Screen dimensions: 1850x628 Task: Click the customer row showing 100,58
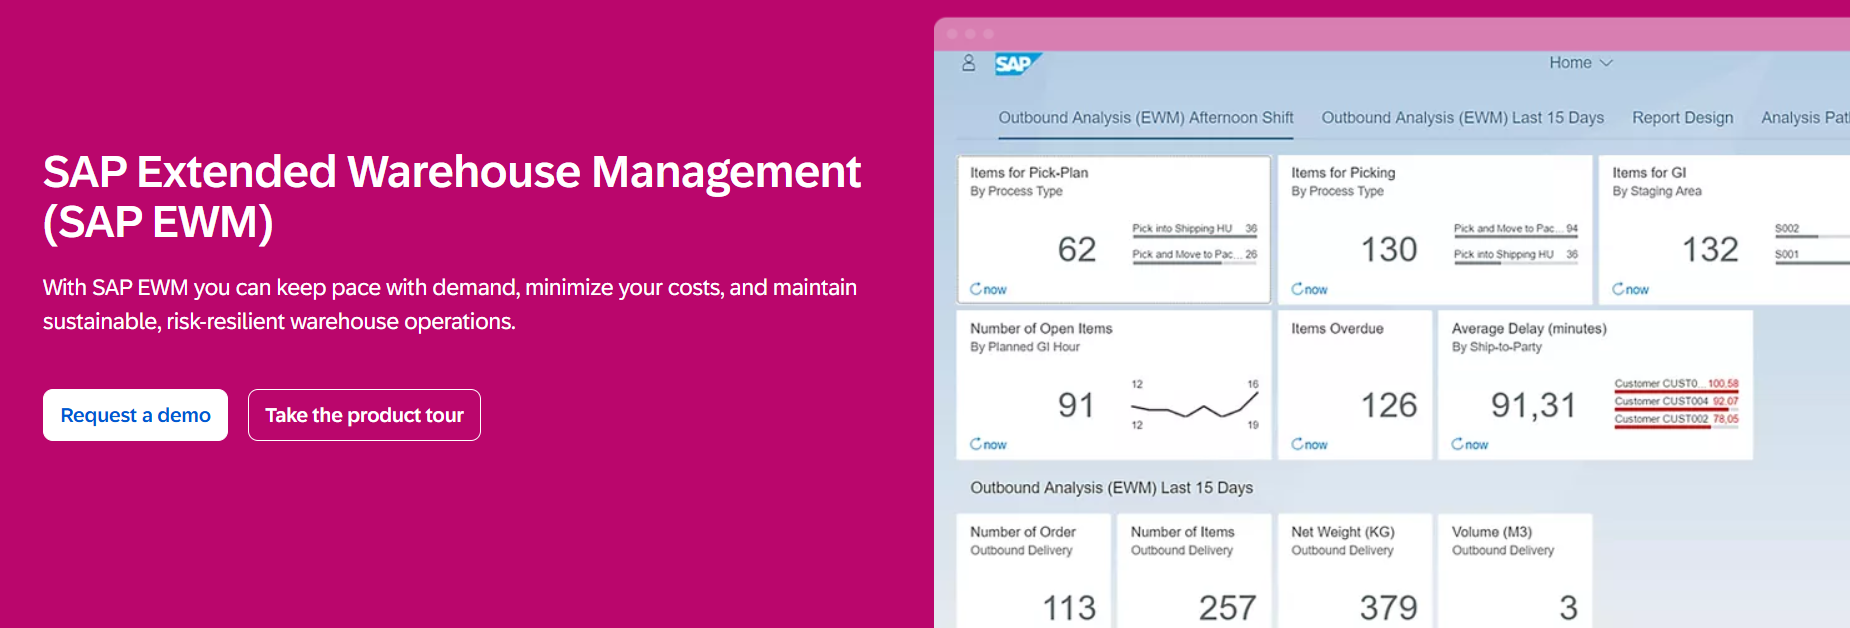click(x=1676, y=384)
